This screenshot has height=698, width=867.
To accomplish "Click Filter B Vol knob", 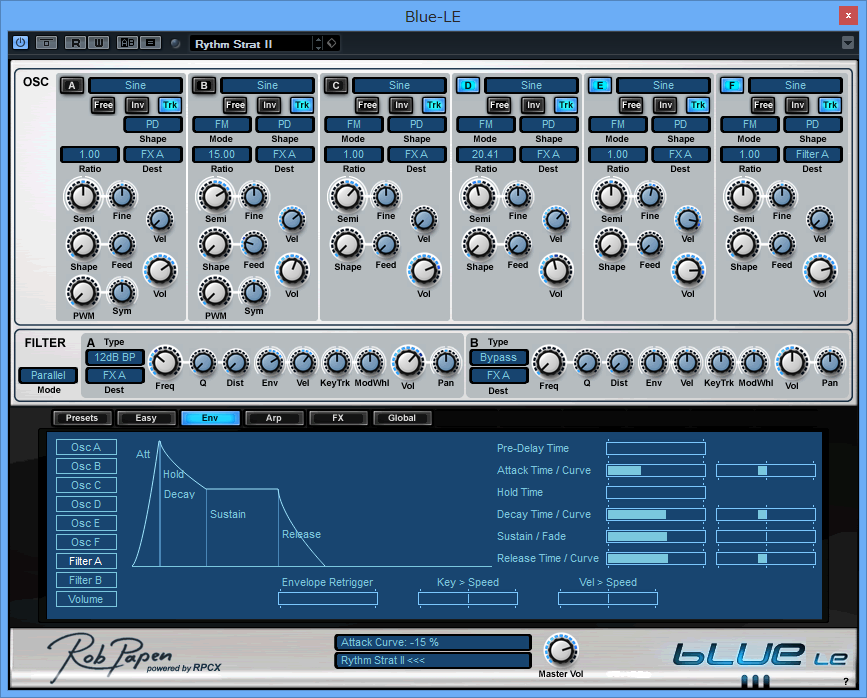I will coord(792,363).
